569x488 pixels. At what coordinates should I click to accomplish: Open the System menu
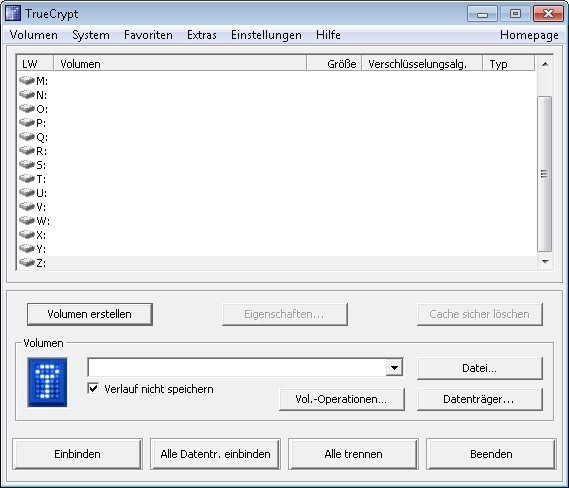pyautogui.click(x=91, y=35)
